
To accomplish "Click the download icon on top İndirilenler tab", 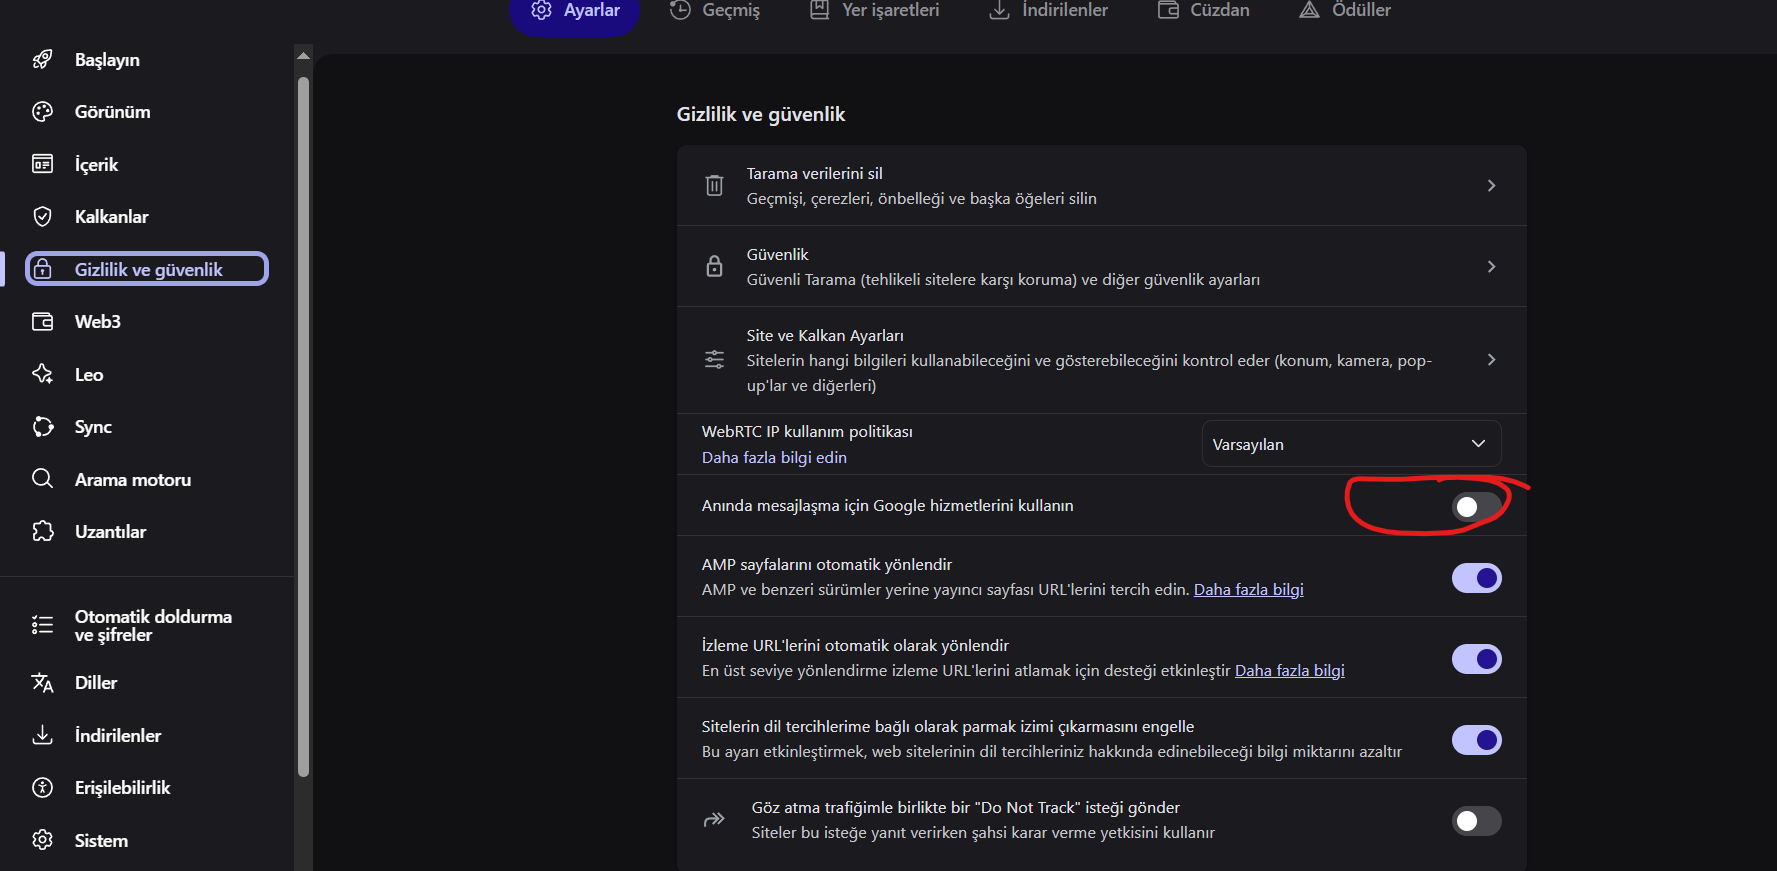I will (x=999, y=10).
